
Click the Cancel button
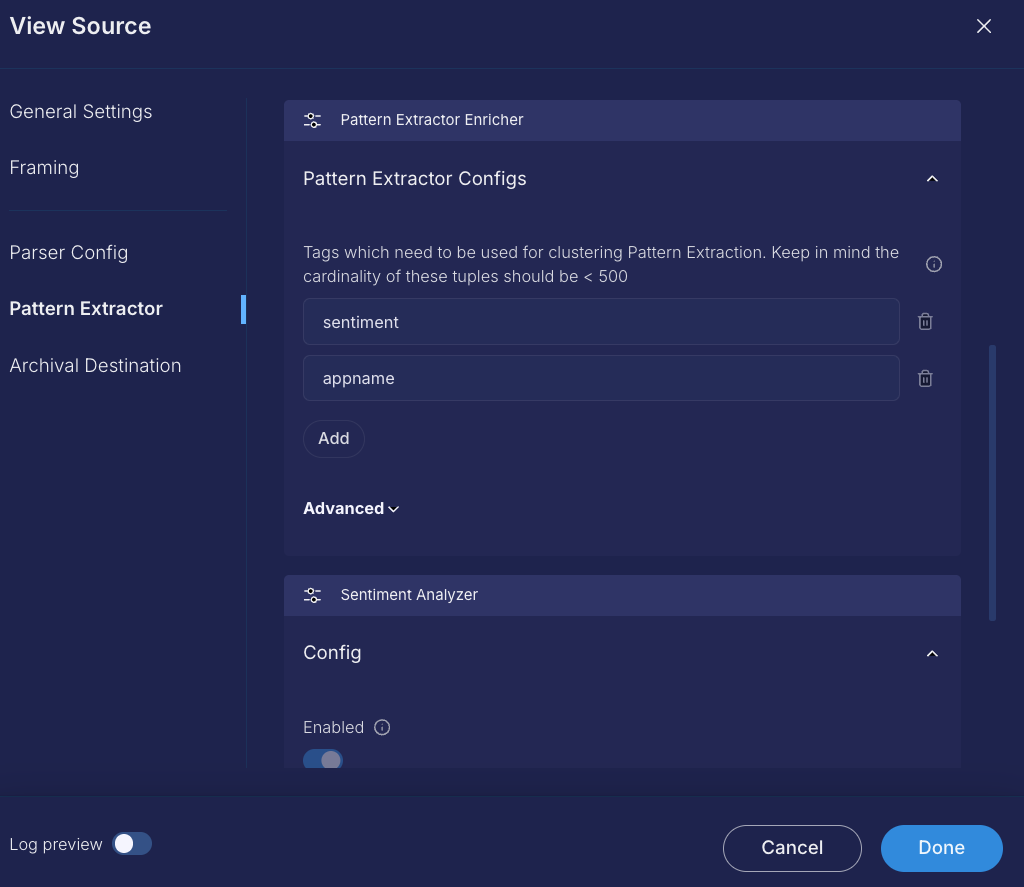792,848
